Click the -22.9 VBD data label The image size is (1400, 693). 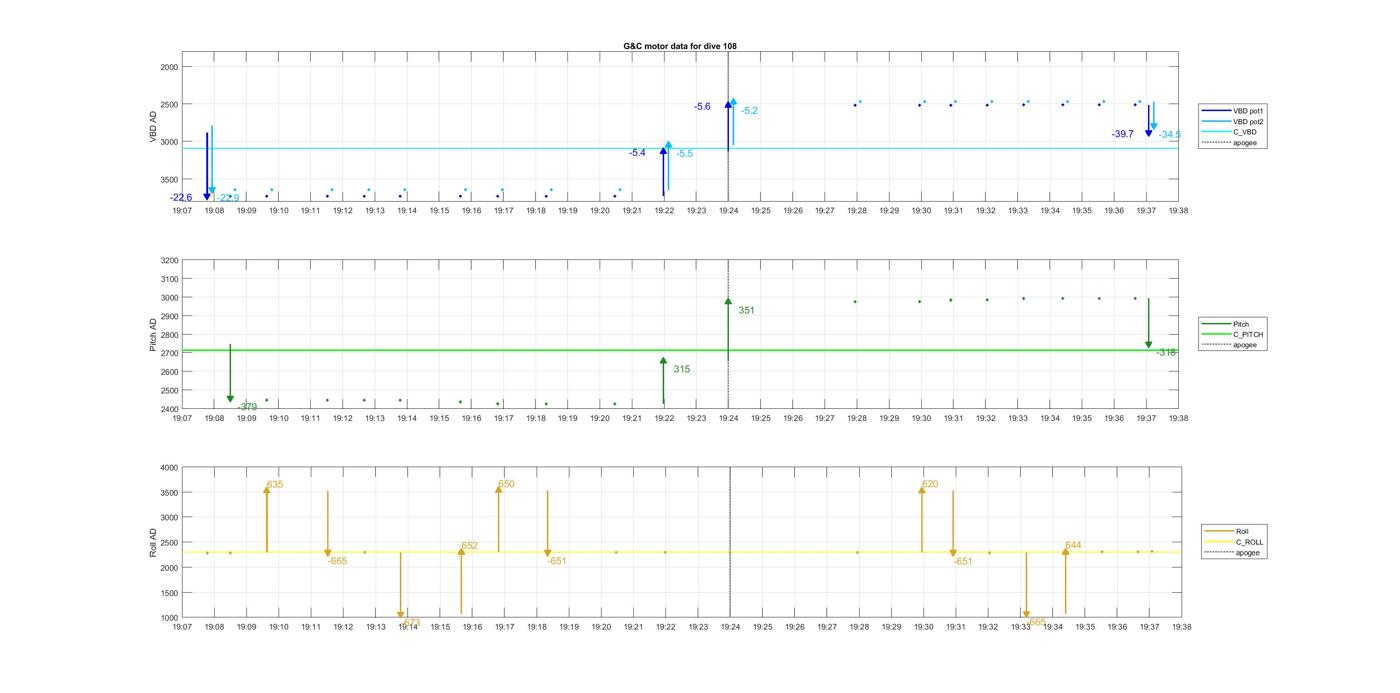point(228,198)
